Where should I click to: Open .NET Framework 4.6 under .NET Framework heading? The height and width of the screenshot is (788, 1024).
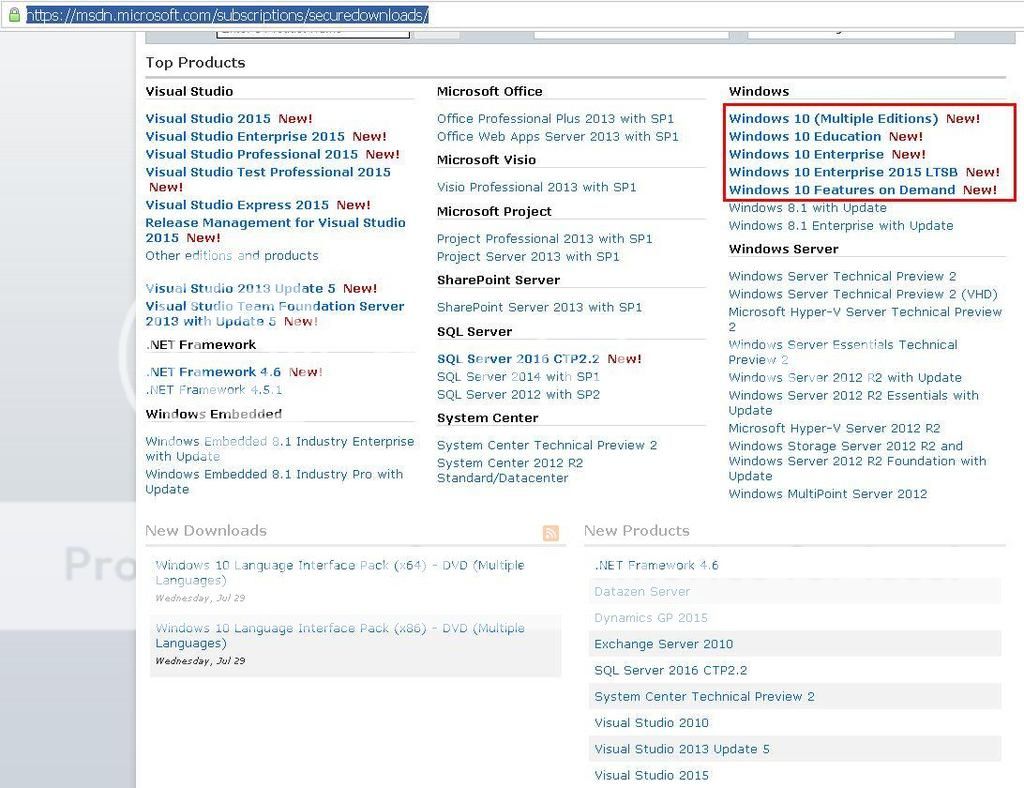pyautogui.click(x=213, y=372)
